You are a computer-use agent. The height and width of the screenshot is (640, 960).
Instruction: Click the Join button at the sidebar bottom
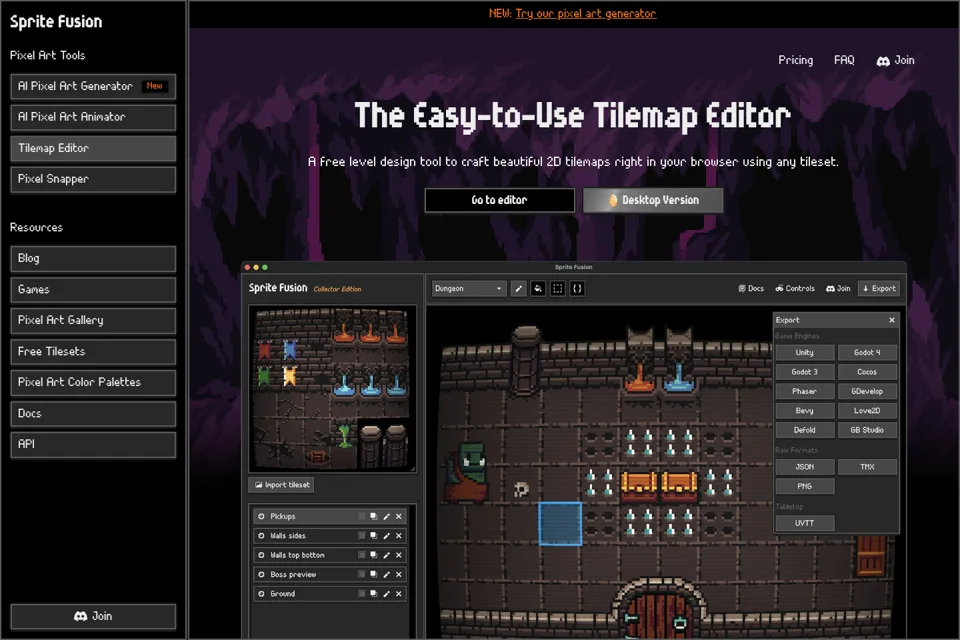point(93,616)
